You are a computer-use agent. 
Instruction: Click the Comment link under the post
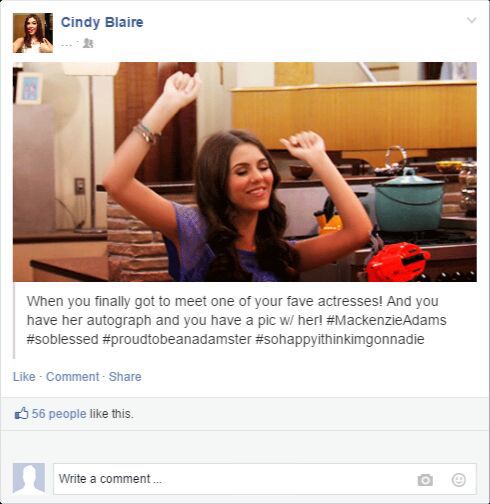[x=72, y=377]
